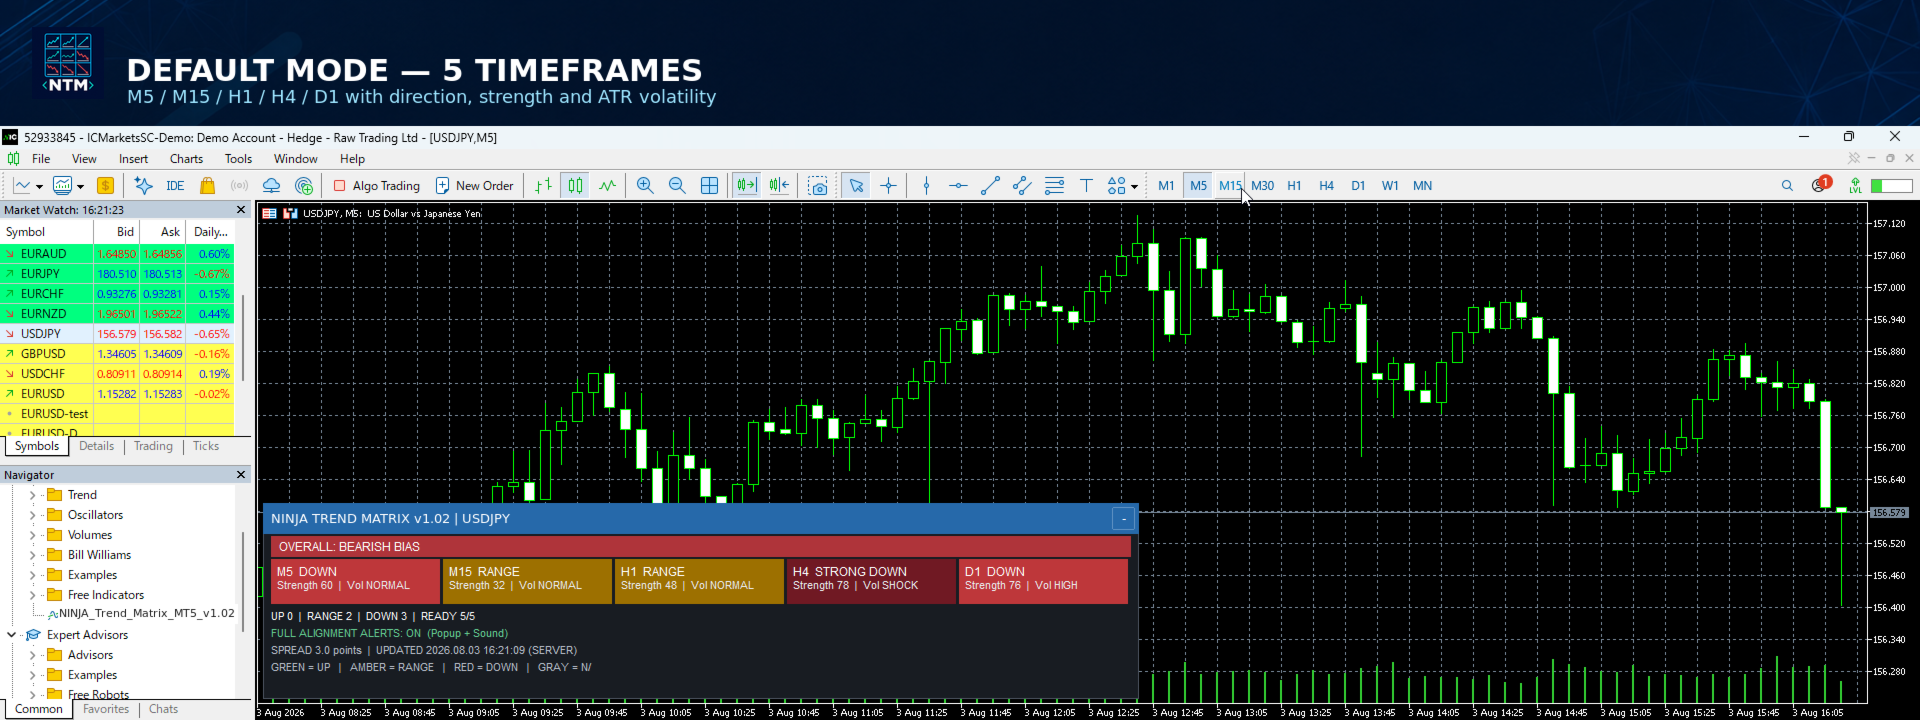This screenshot has height=720, width=1920.
Task: Click the AI sparkle toolbar icon
Action: (x=144, y=185)
